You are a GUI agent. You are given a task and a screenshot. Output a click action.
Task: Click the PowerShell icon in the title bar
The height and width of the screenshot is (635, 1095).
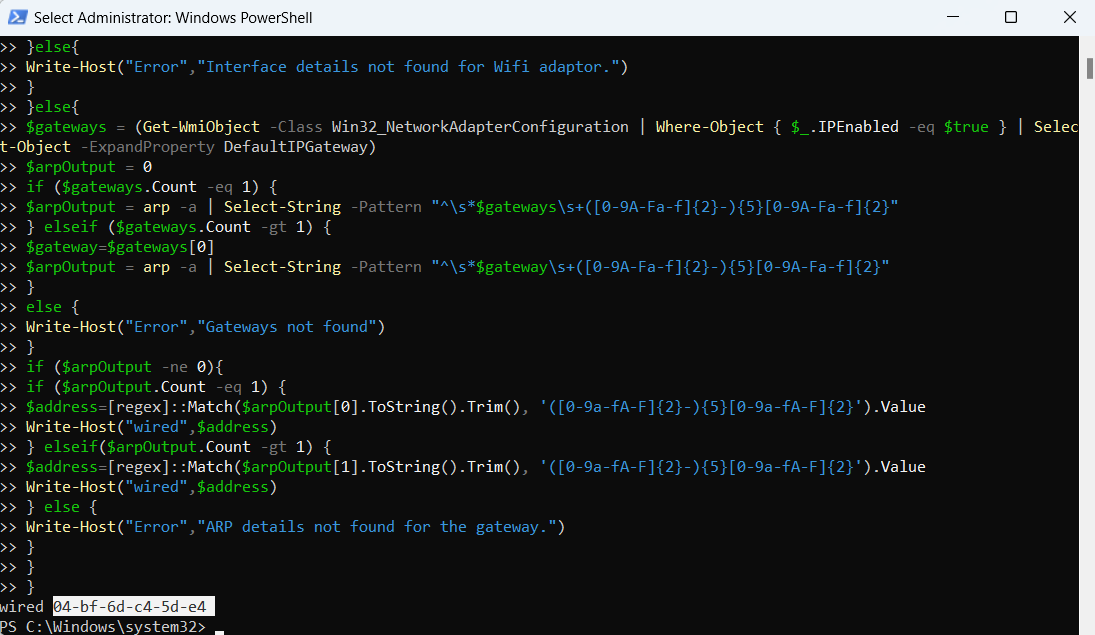click(x=17, y=17)
